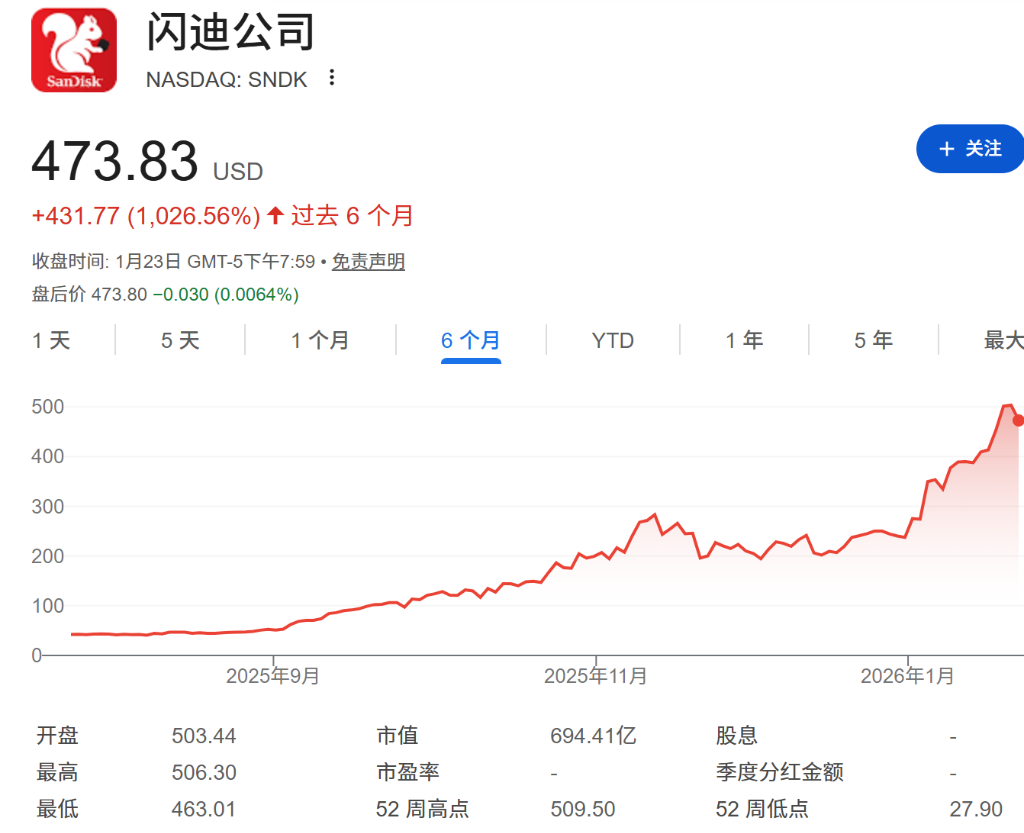Screen dimensions: 1024x833
Task: Open the overflow menu beside NASDAQ: SNDK
Action: pos(331,78)
